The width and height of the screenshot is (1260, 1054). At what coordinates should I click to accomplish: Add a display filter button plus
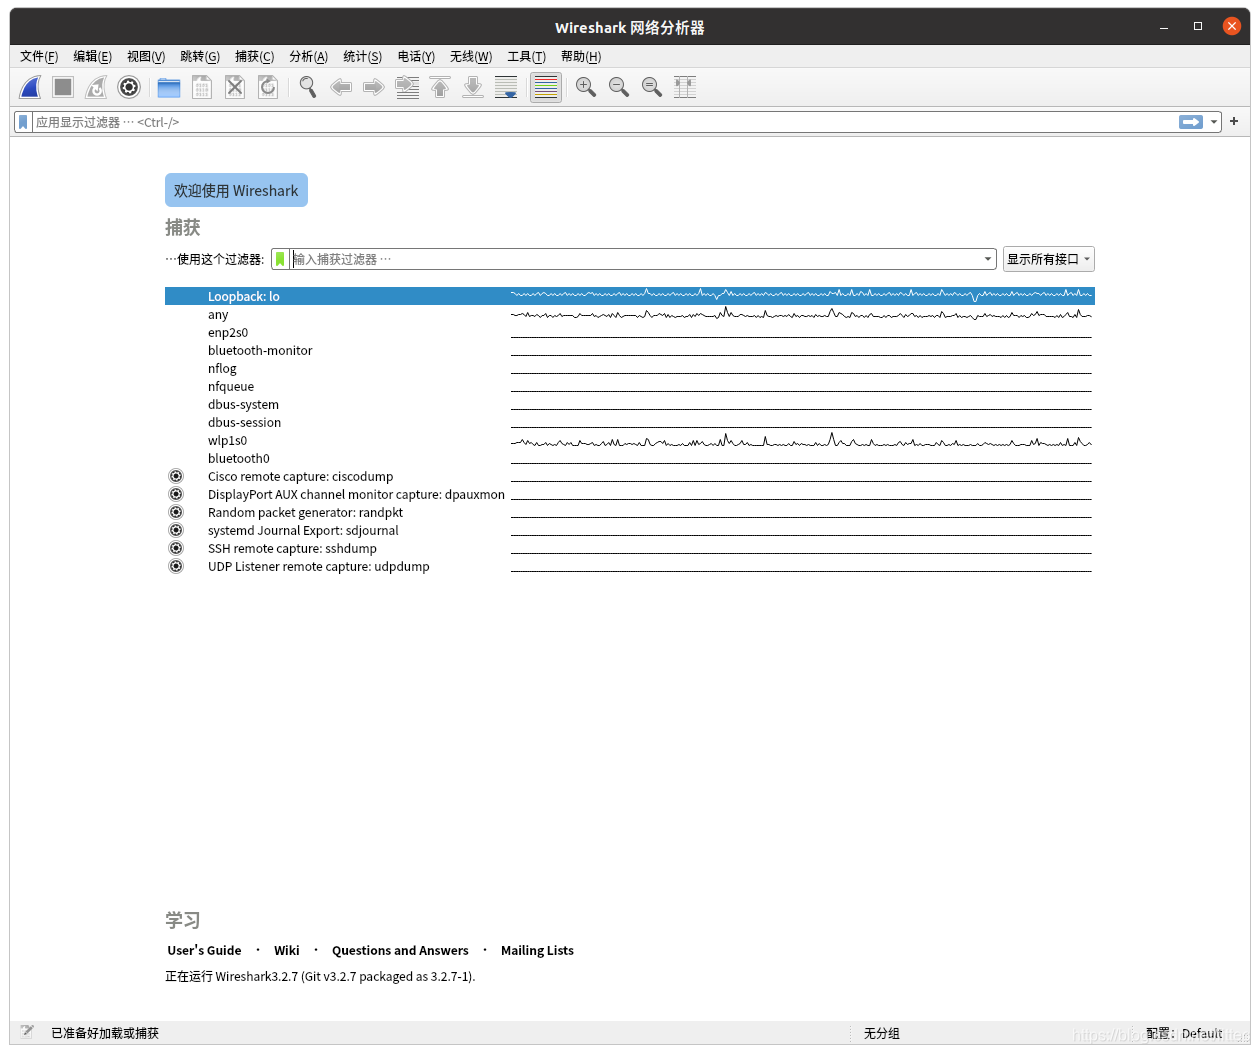(x=1234, y=121)
